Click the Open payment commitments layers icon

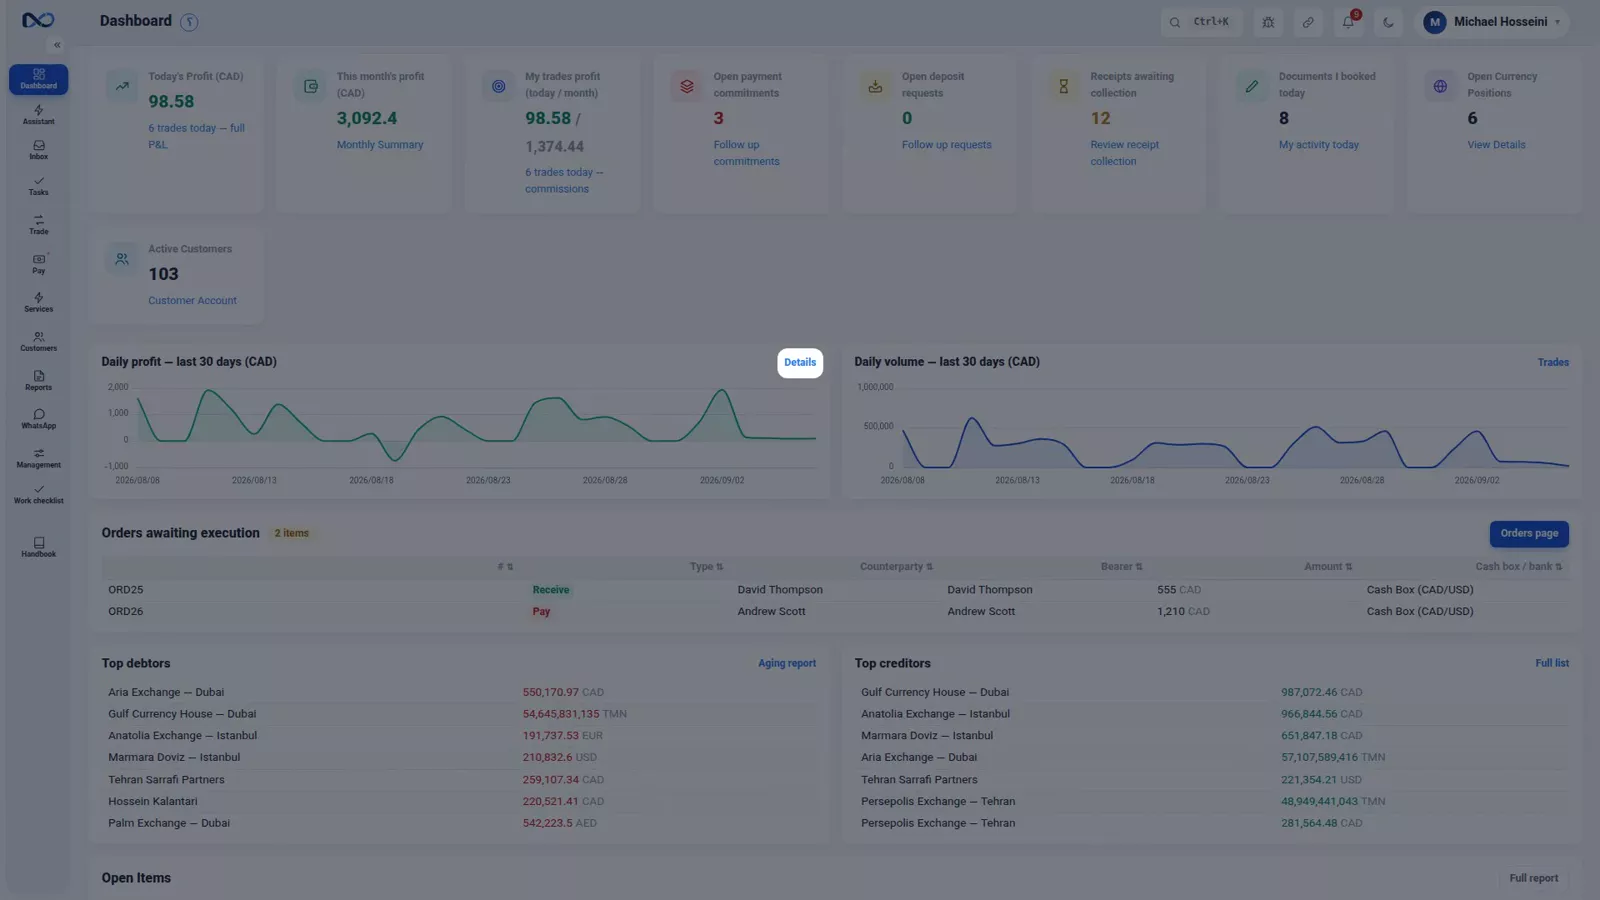click(687, 86)
